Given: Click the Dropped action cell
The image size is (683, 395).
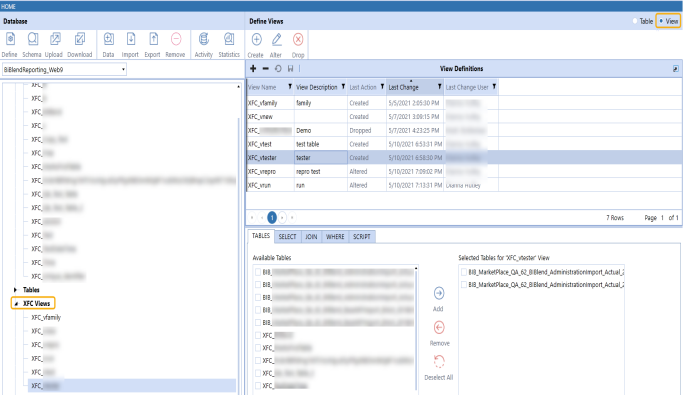Looking at the screenshot, I should (367, 130).
